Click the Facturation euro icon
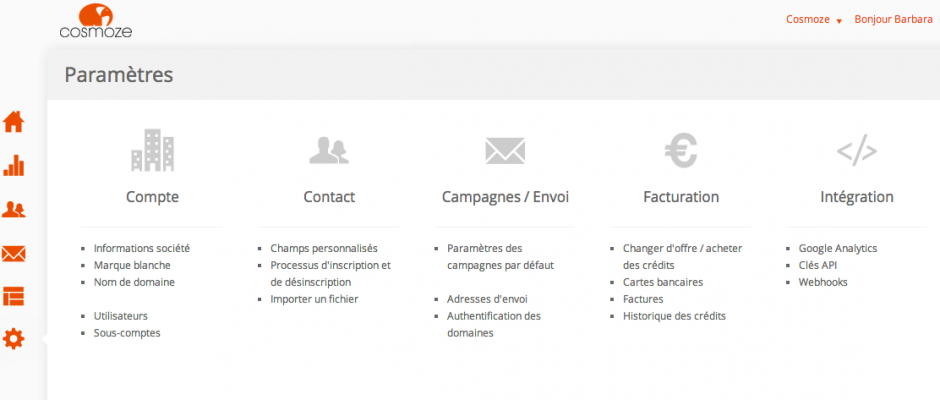This screenshot has height=400, width=940. (681, 151)
